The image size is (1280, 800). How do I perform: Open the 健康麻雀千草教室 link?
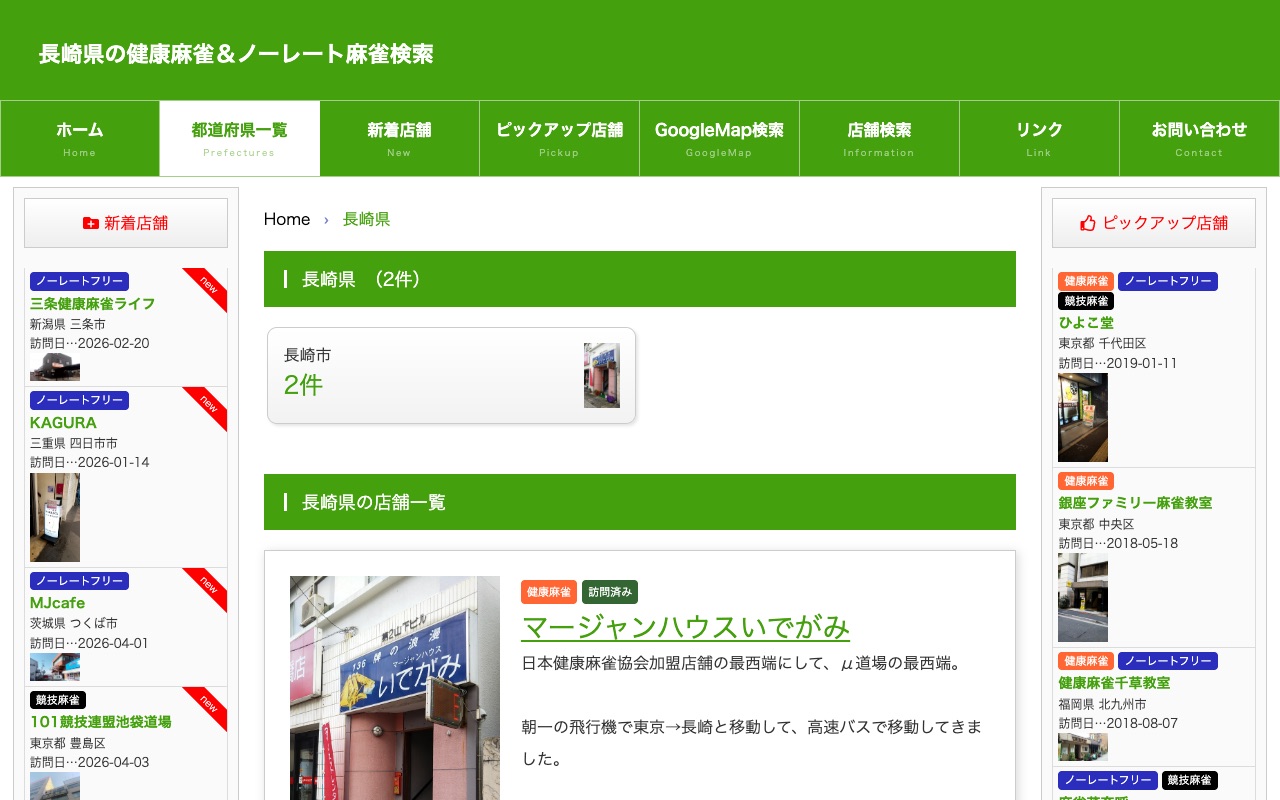[x=1114, y=683]
